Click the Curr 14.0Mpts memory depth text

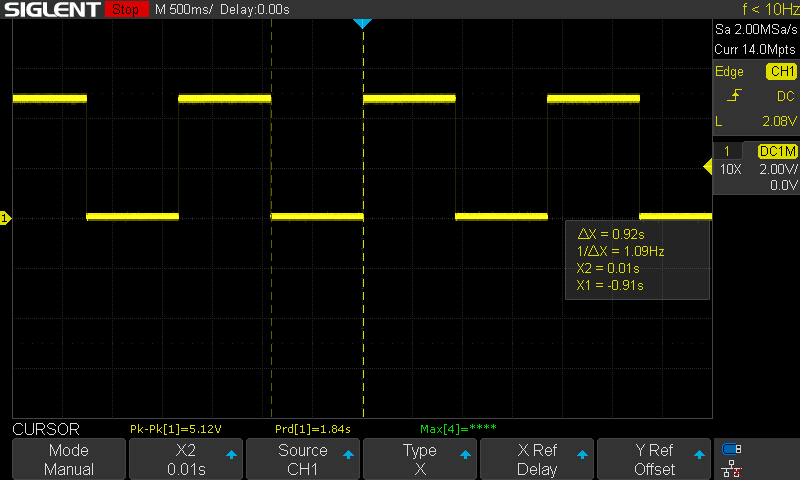(x=755, y=49)
